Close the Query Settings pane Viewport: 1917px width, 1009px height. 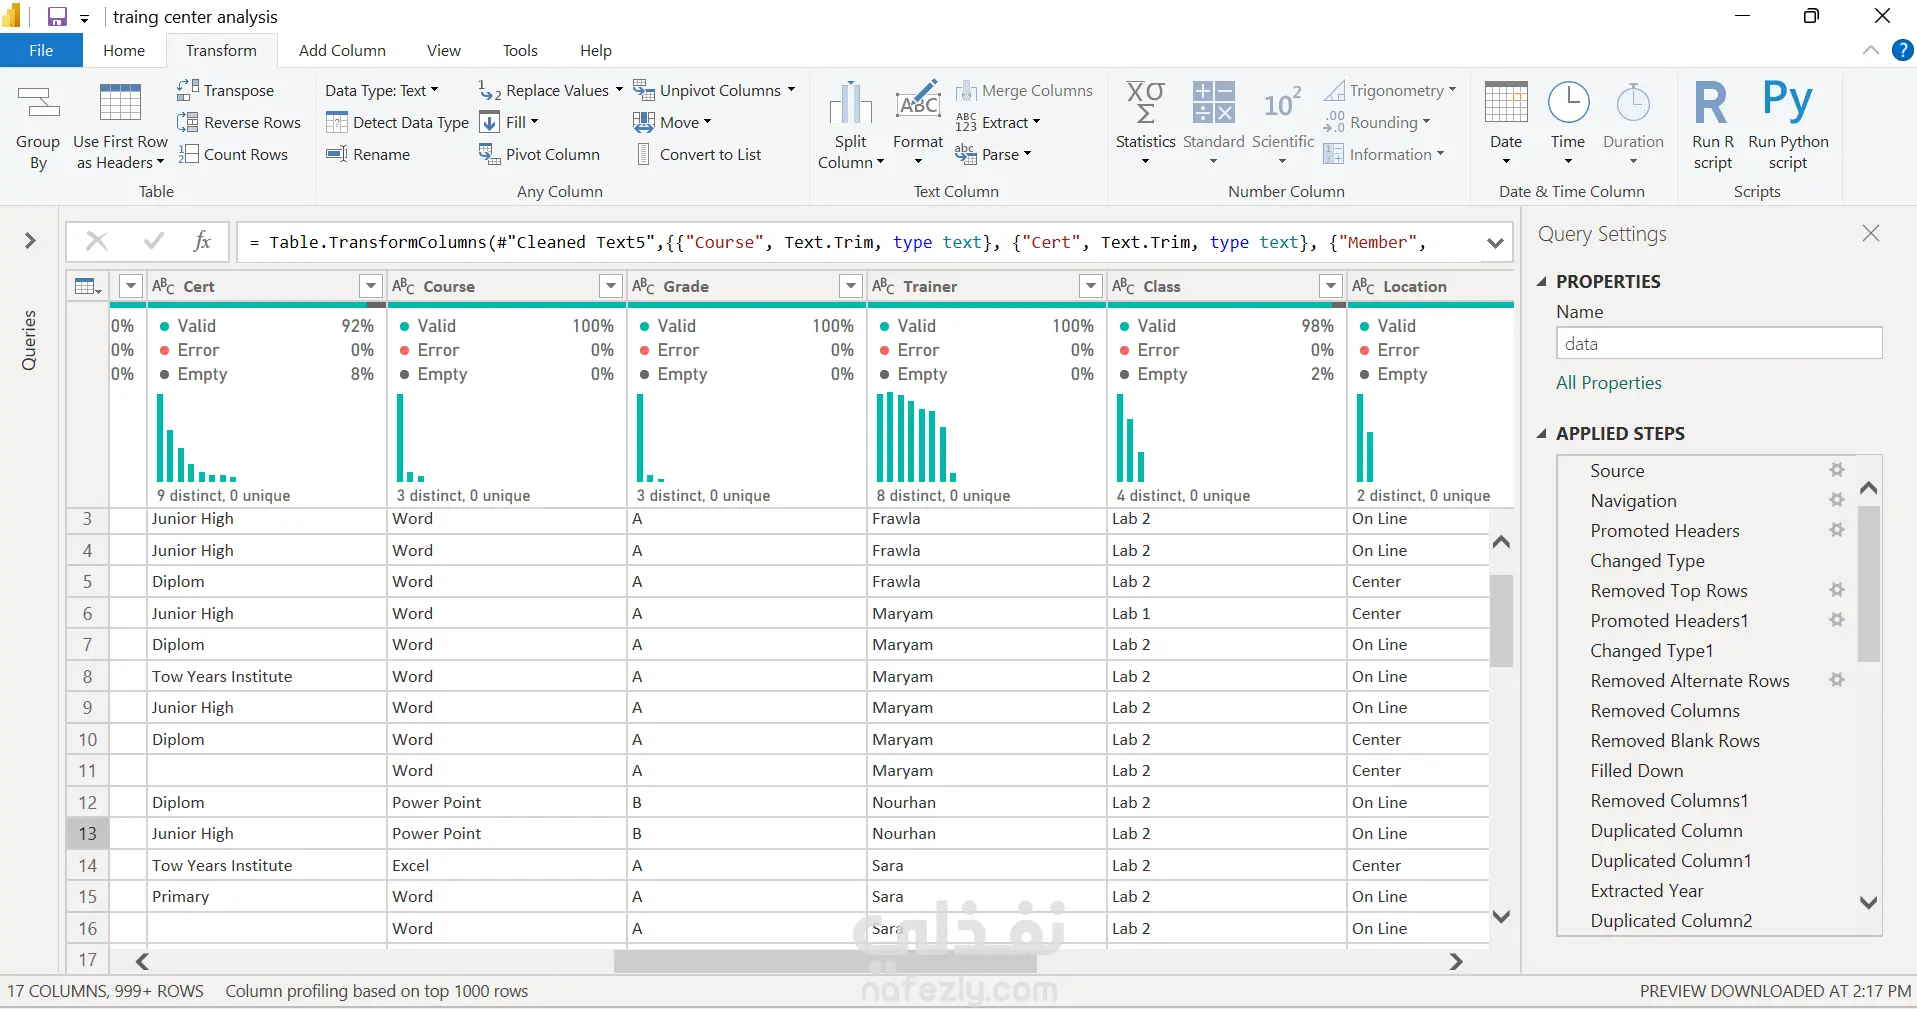coord(1871,233)
